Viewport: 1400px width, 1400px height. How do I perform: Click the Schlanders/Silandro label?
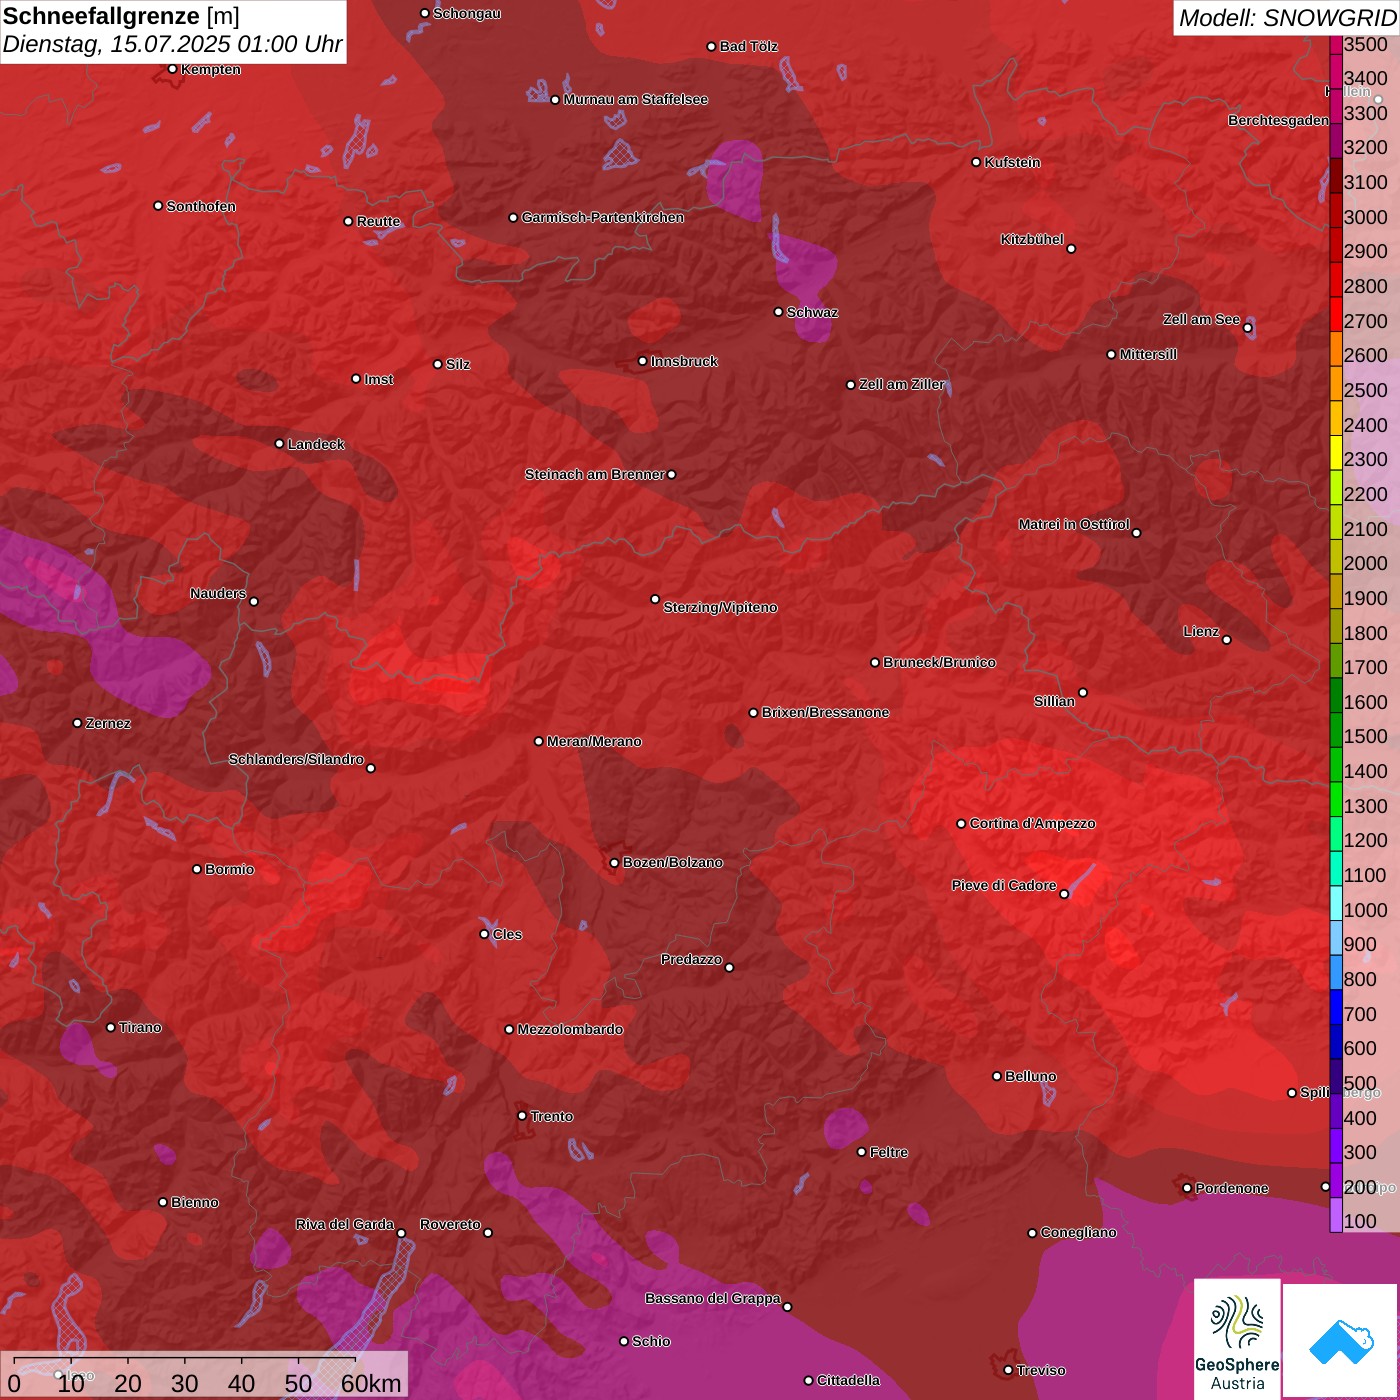[x=296, y=759]
